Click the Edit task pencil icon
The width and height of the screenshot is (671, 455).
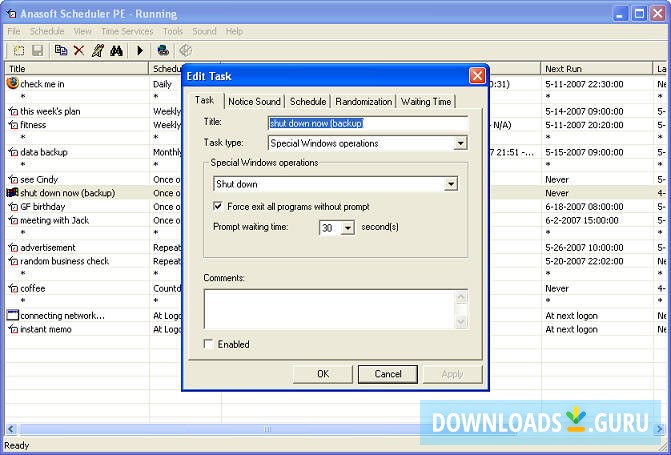point(98,51)
